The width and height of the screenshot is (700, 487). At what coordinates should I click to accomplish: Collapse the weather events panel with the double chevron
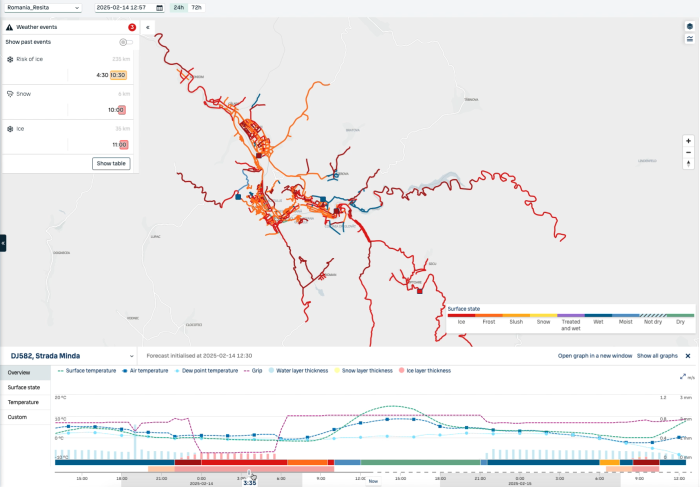click(148, 27)
